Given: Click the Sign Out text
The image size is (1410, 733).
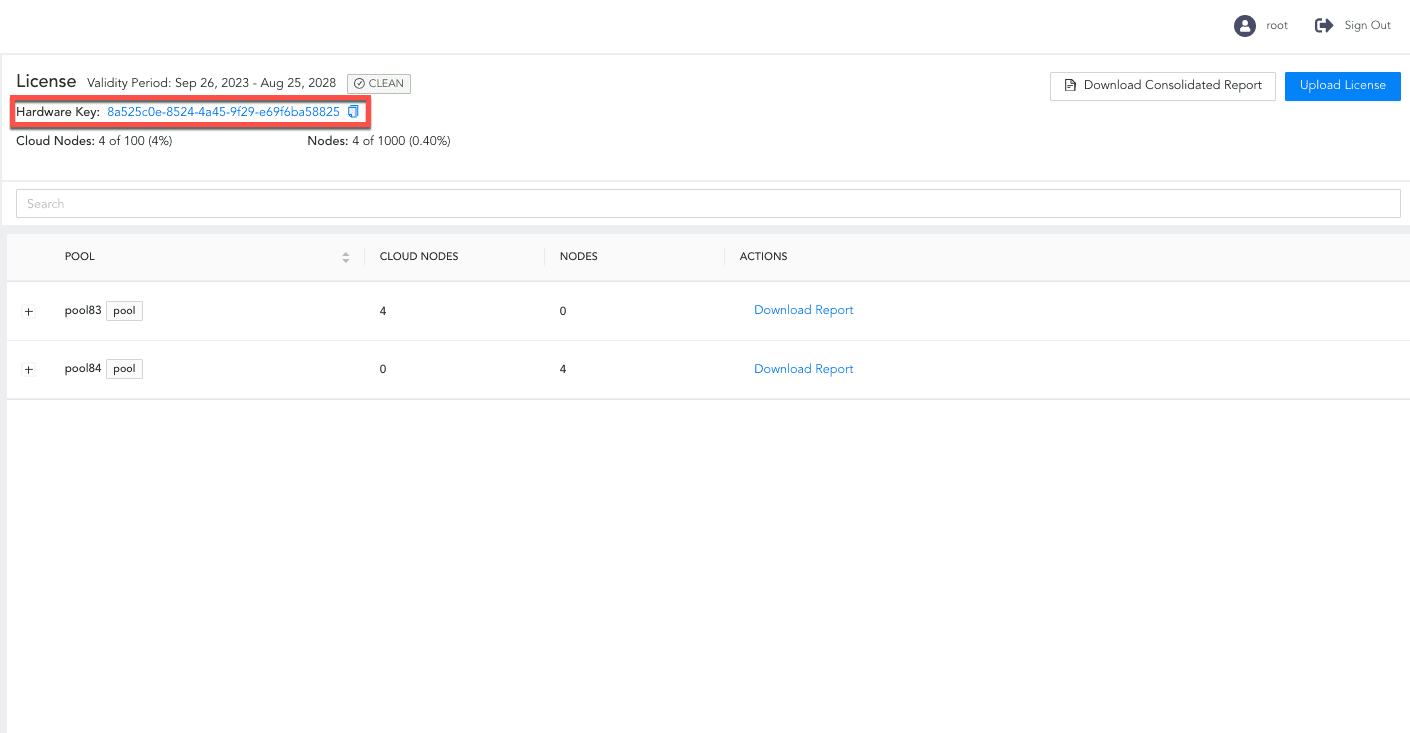Looking at the screenshot, I should click(x=1367, y=26).
